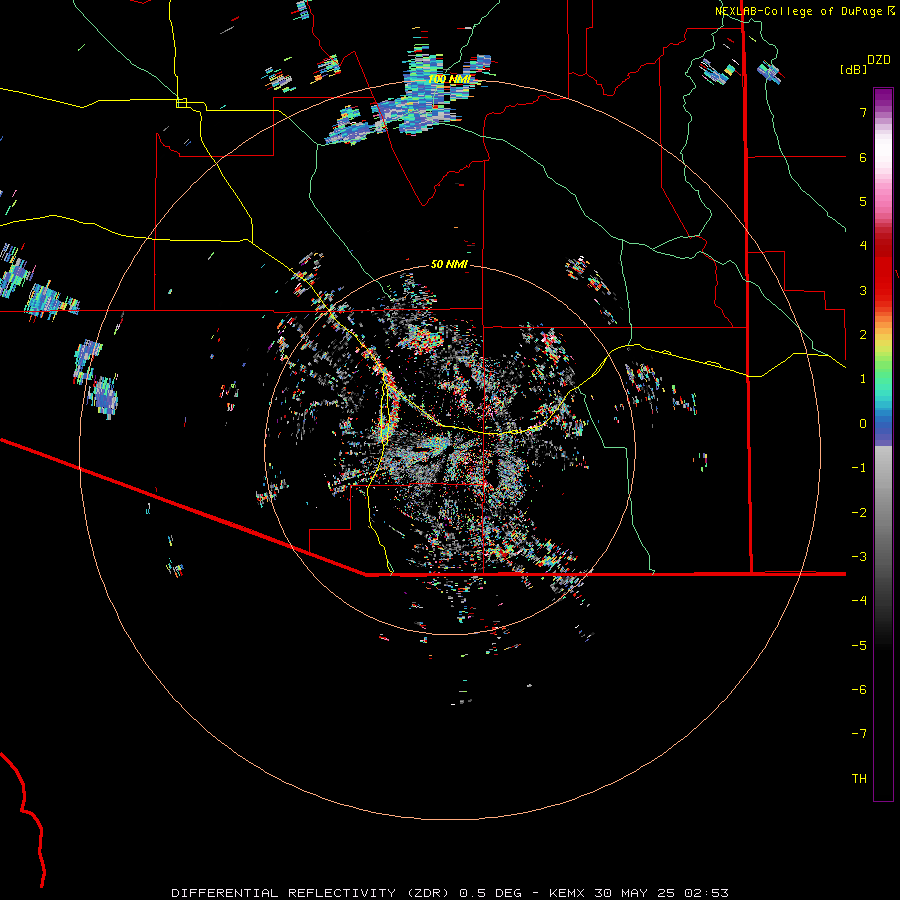Screen dimensions: 900x900
Task: Click the DZD product label
Action: pyautogui.click(x=878, y=60)
